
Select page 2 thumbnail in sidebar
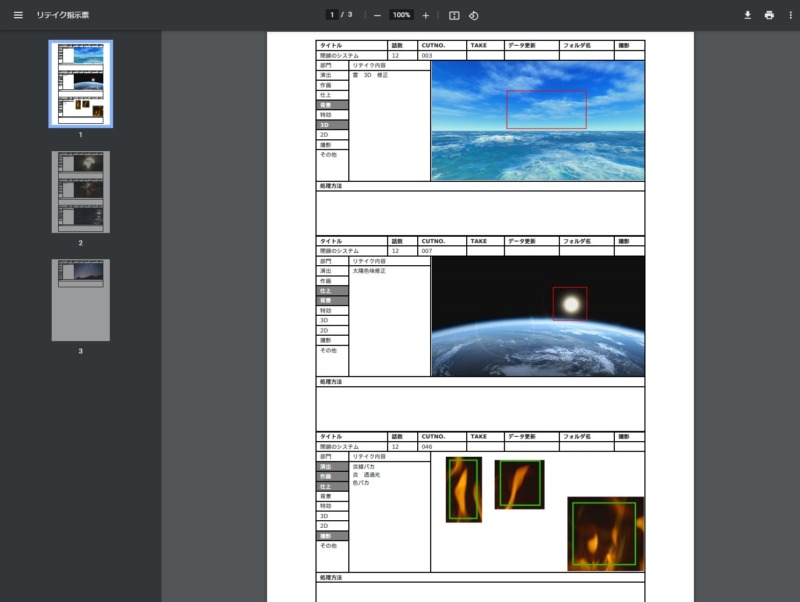81,192
